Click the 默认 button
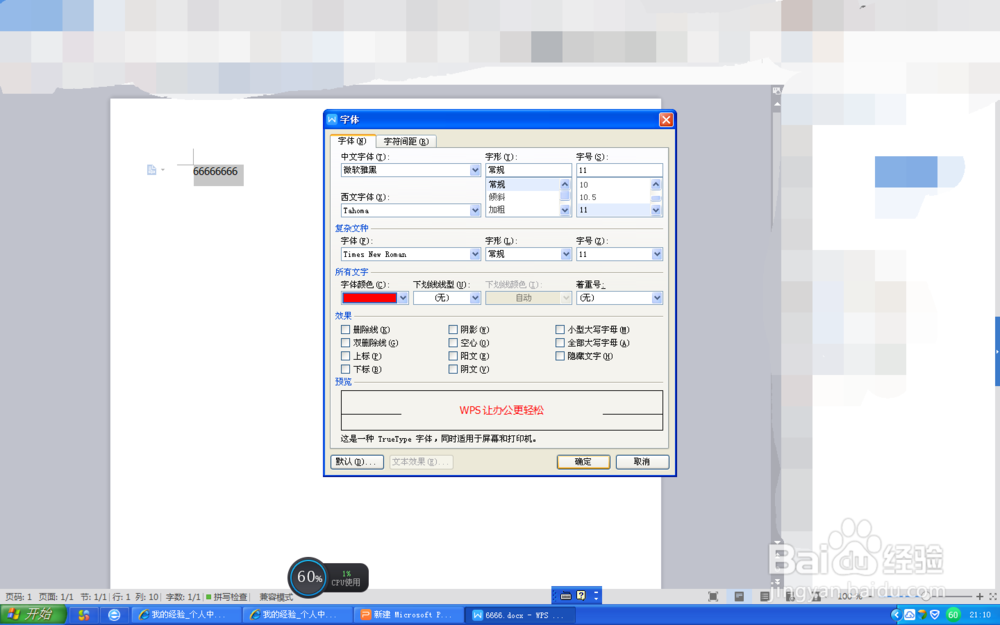The image size is (1000, 625). 357,462
